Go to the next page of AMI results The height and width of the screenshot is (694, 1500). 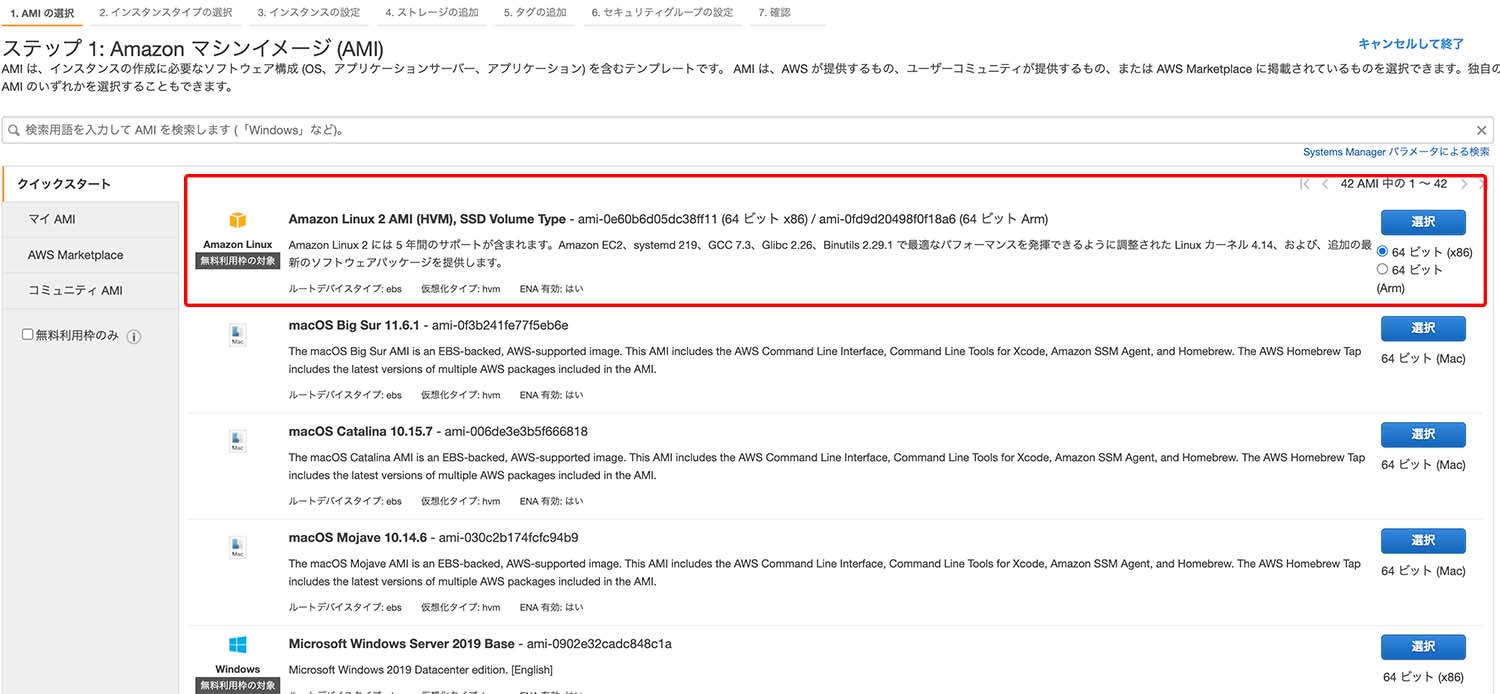tap(1464, 184)
